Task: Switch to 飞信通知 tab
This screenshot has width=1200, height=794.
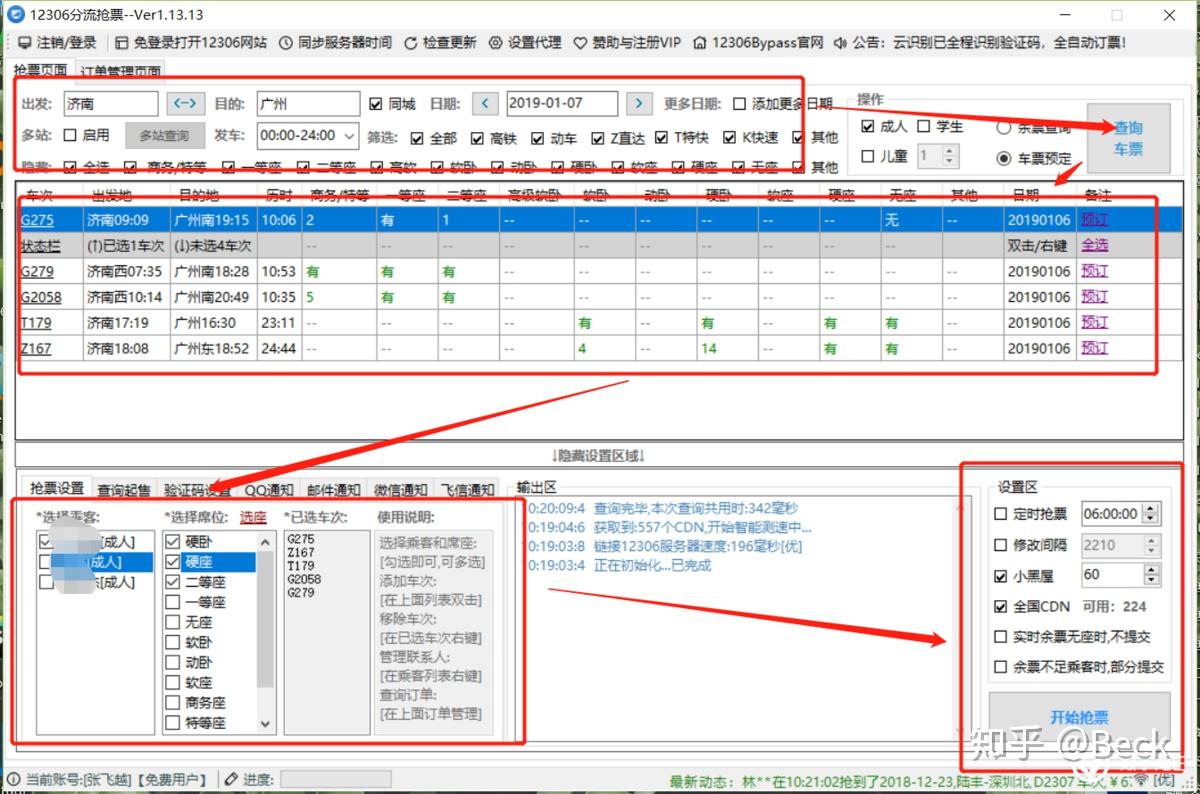Action: (x=467, y=490)
